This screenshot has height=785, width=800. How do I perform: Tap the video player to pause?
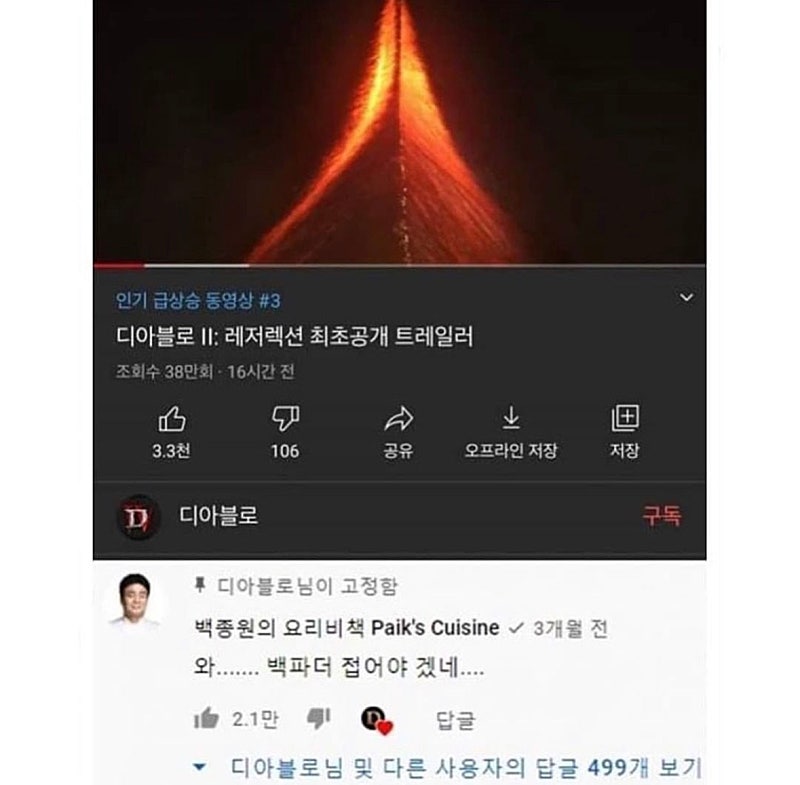click(399, 131)
